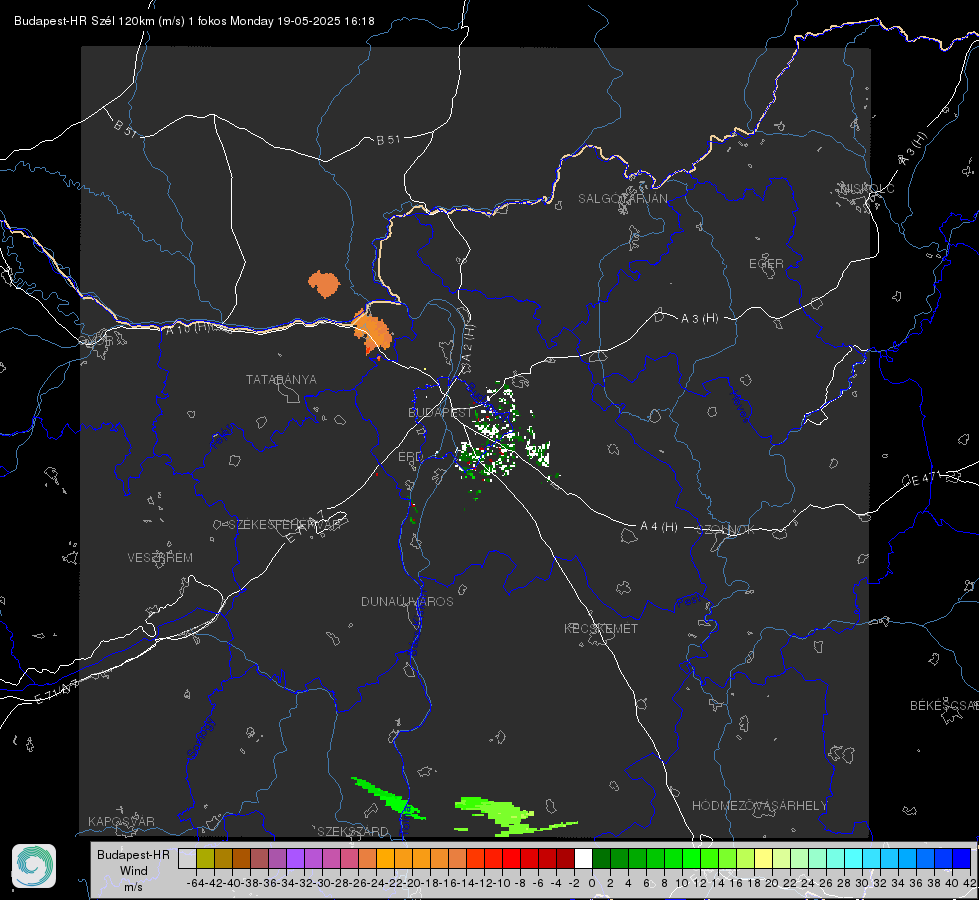
Task: Click the ERD town label
Action: (410, 457)
